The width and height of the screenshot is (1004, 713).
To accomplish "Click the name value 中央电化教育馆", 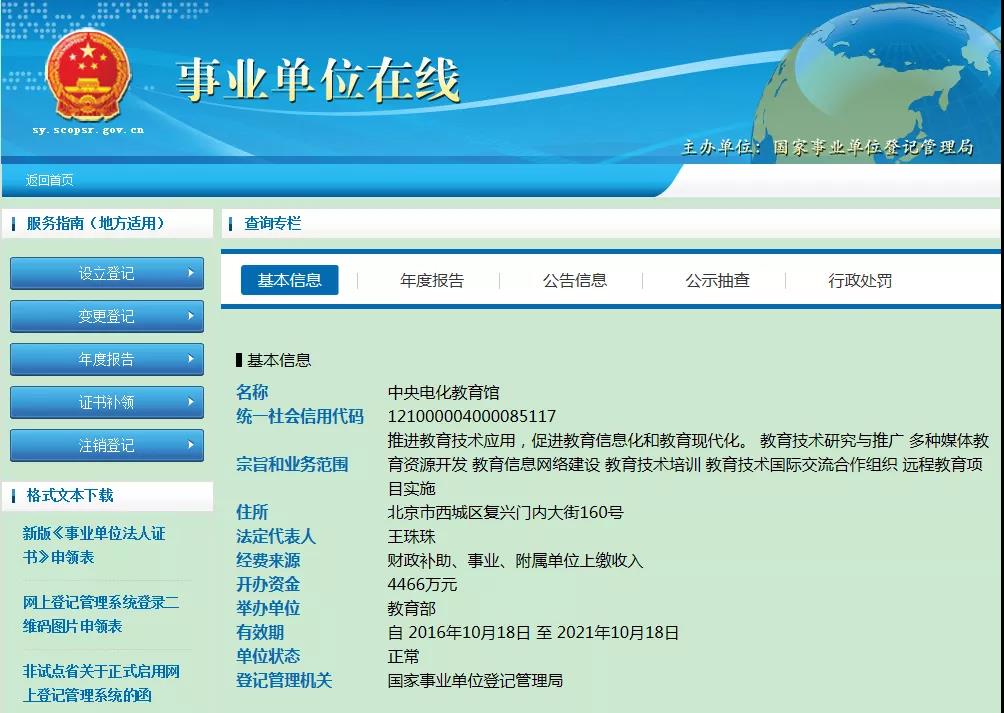I will tap(443, 392).
